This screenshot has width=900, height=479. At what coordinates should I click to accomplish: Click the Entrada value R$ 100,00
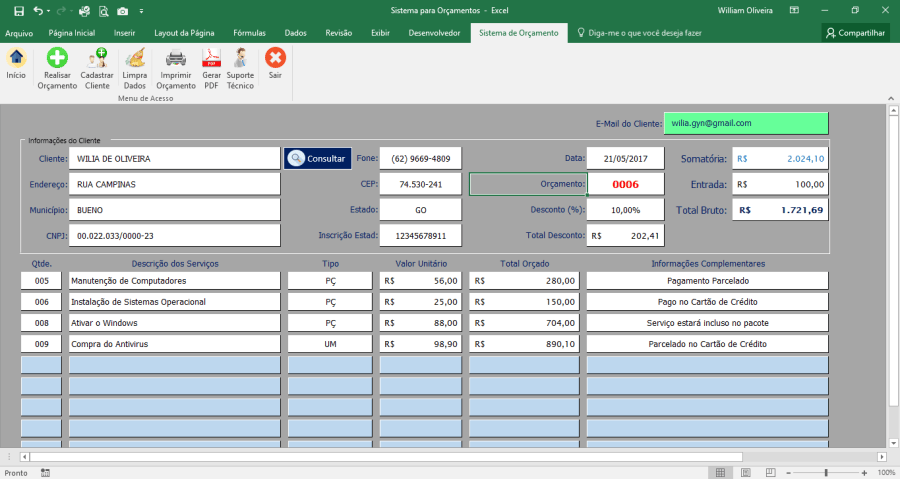[780, 184]
